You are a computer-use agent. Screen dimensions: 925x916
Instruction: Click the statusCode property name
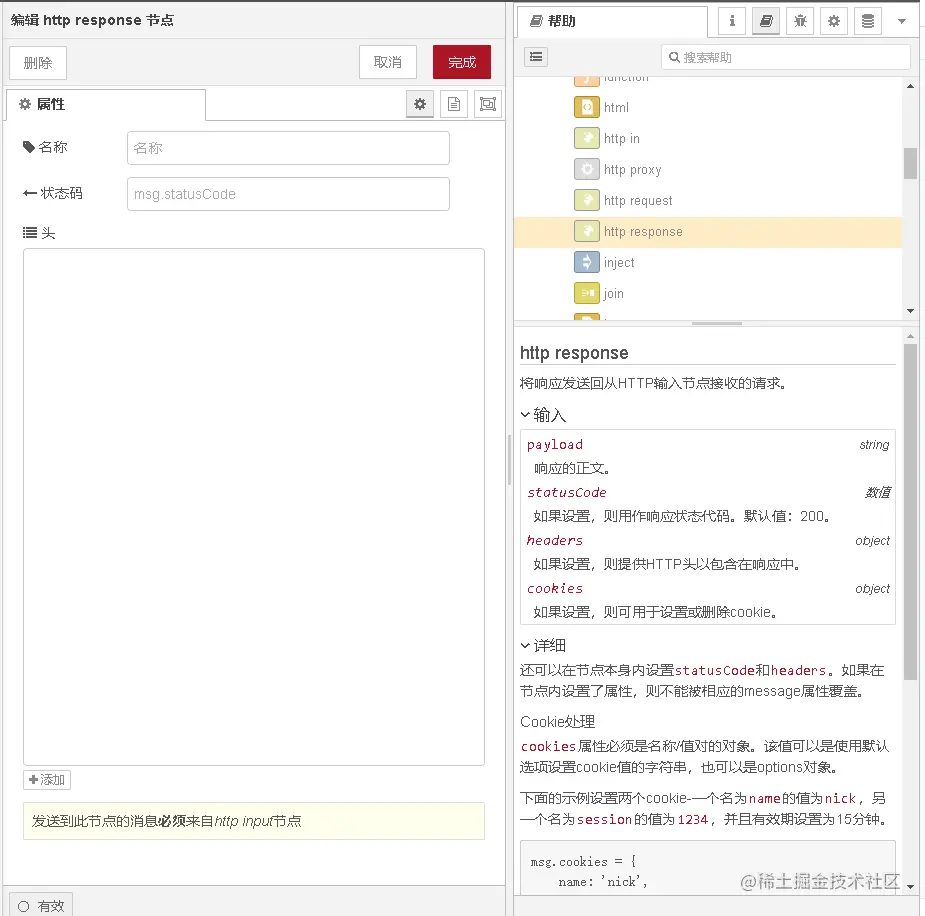coord(567,493)
